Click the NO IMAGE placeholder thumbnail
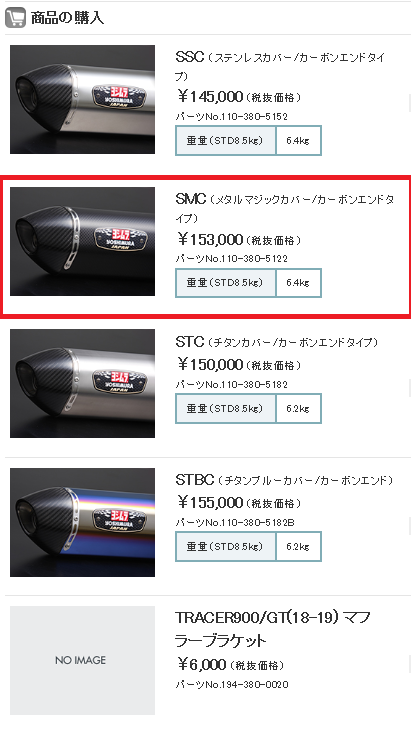This screenshot has height=733, width=411. pyautogui.click(x=82, y=661)
